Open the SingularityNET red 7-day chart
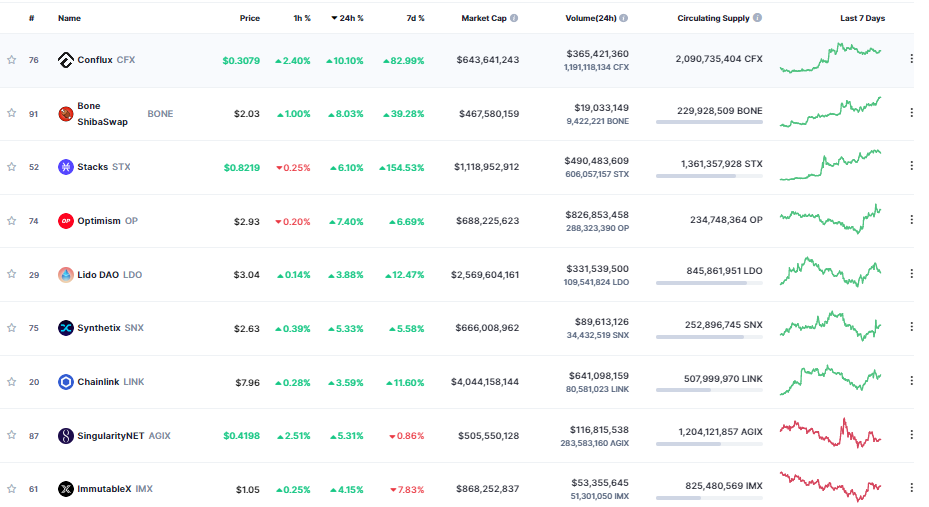The image size is (929, 507). pyautogui.click(x=830, y=433)
